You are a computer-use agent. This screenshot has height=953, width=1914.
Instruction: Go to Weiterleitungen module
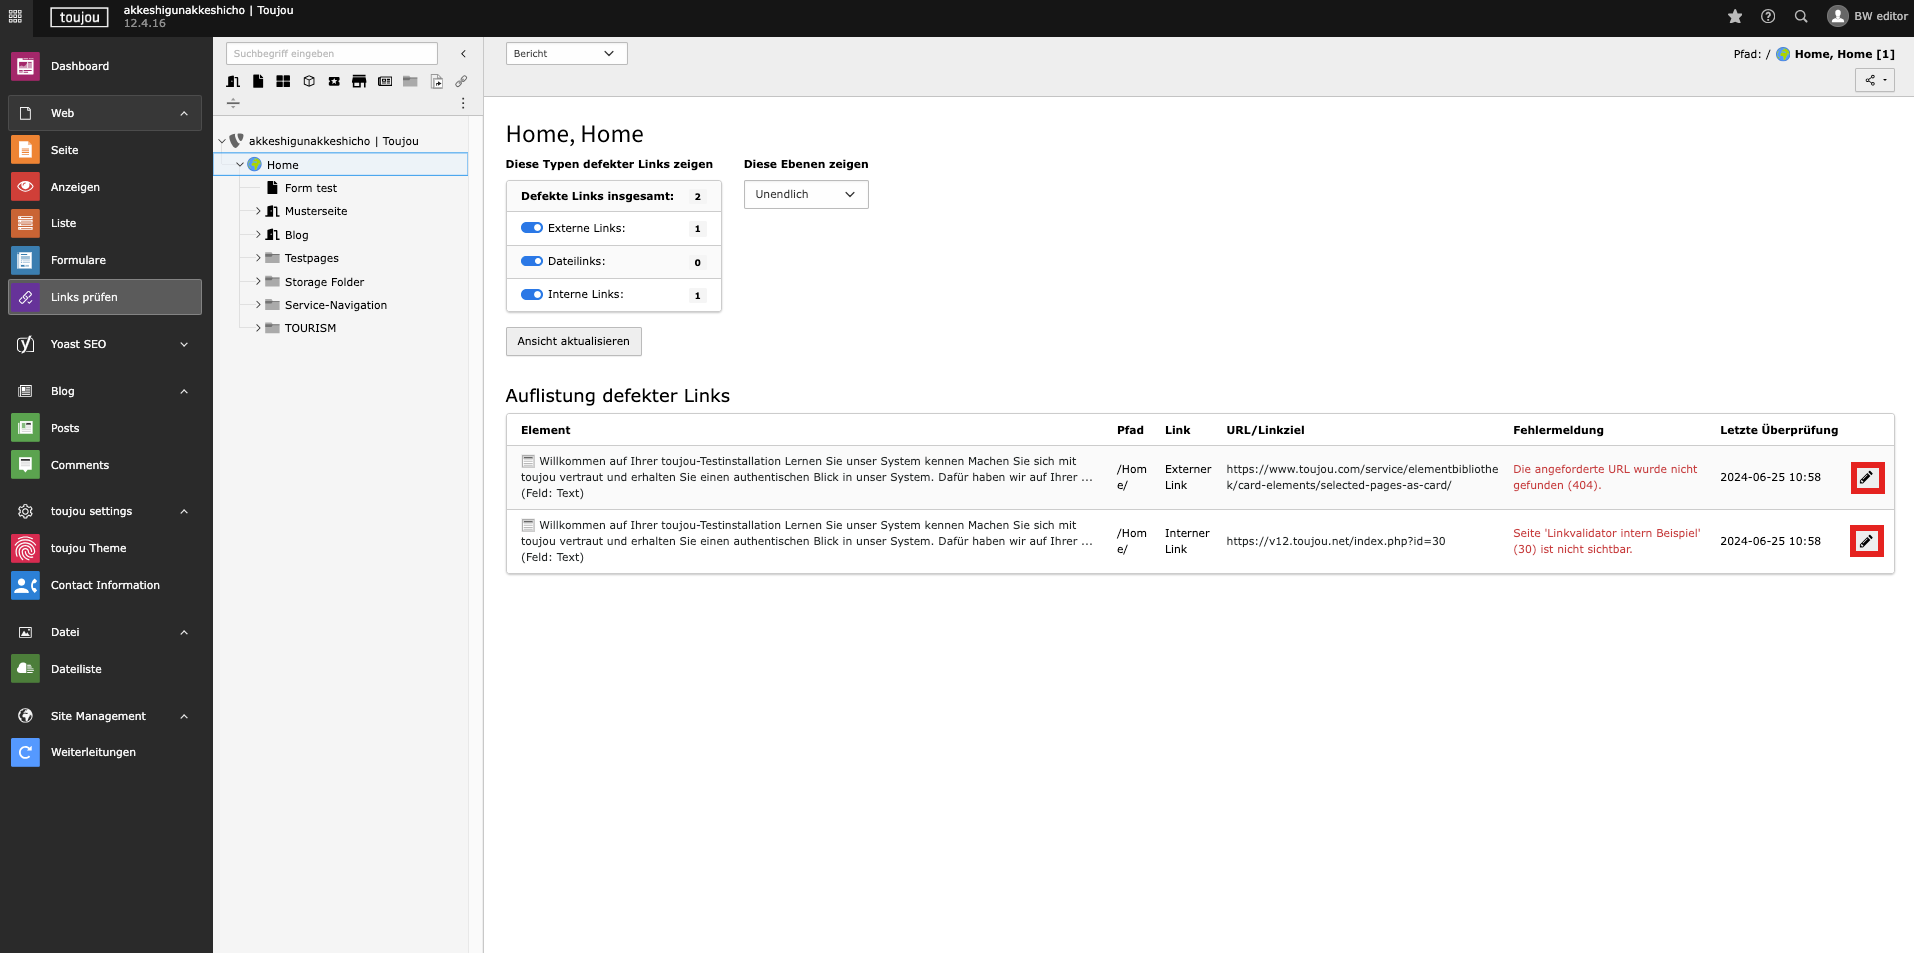pos(93,752)
